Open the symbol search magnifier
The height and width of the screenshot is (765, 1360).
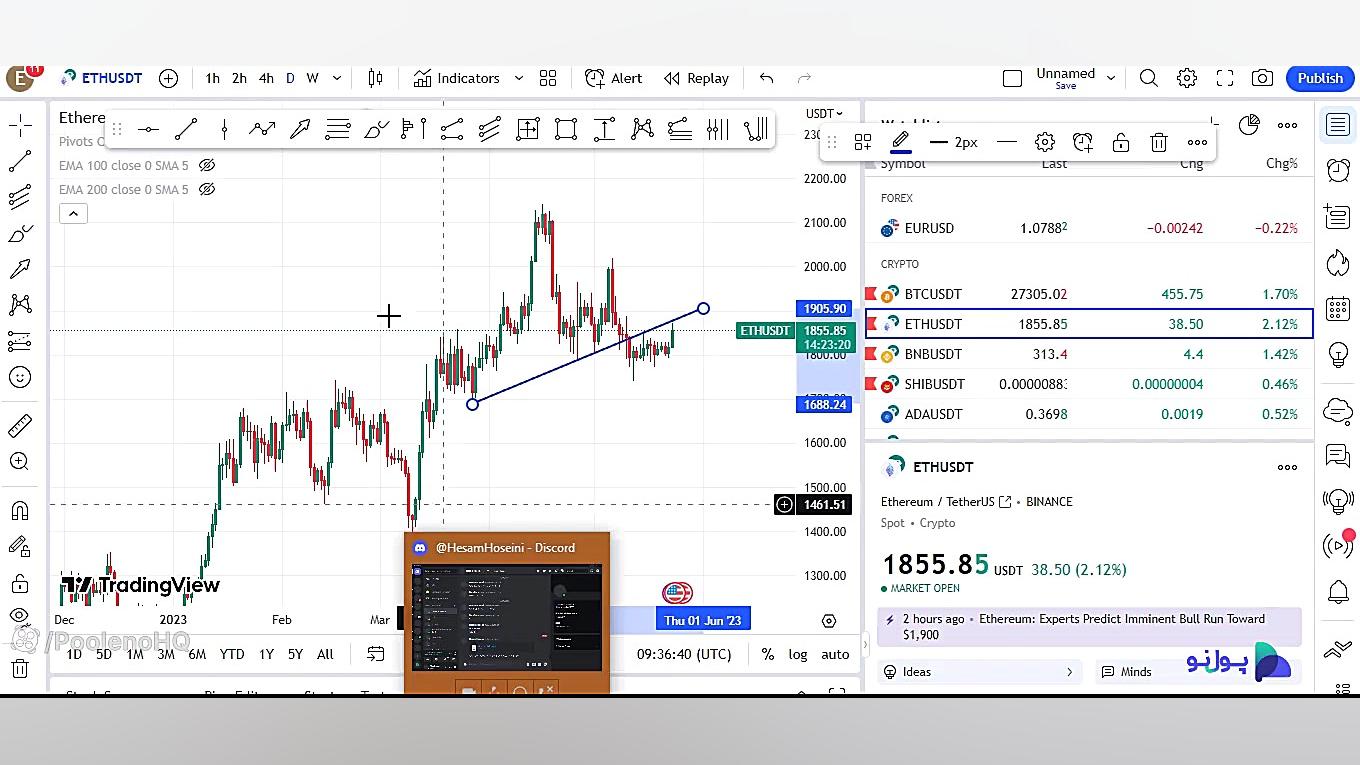tap(1149, 78)
